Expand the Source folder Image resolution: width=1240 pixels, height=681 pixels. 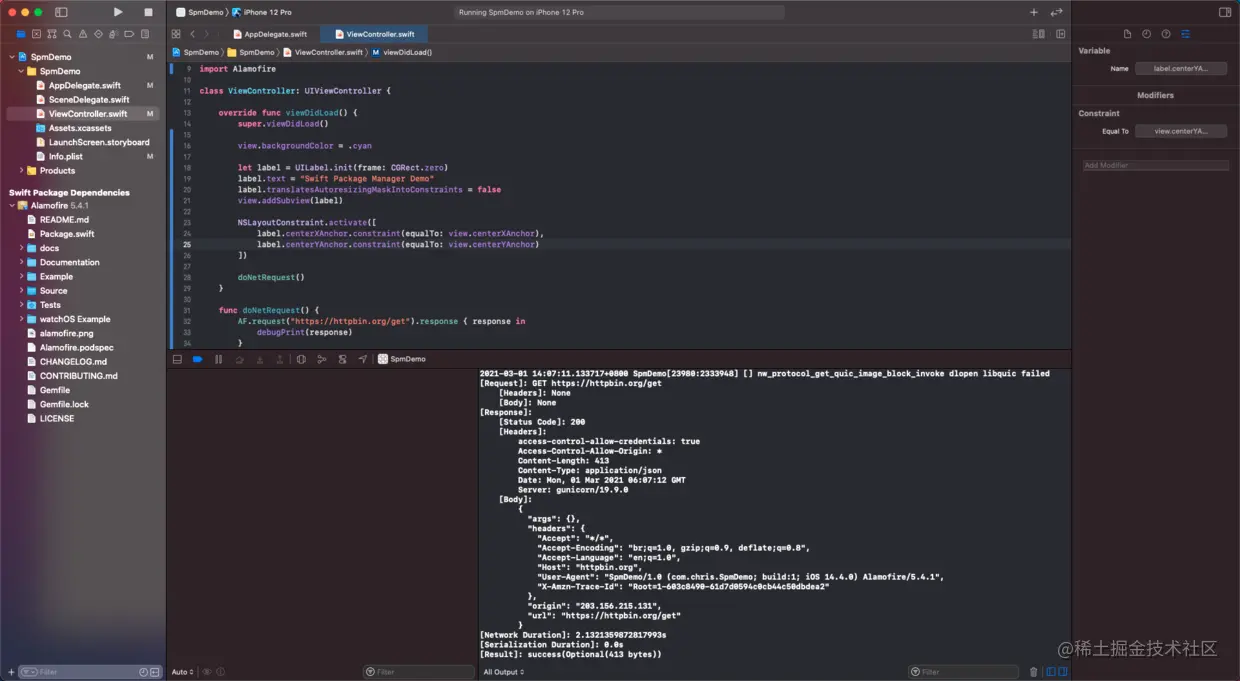pos(21,290)
